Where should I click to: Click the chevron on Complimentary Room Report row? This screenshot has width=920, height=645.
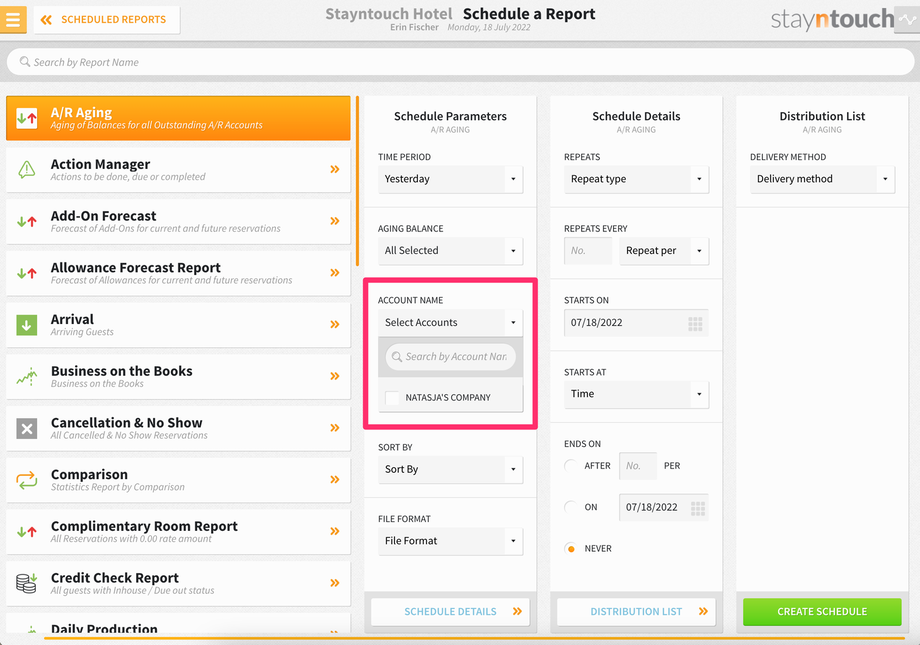(334, 531)
